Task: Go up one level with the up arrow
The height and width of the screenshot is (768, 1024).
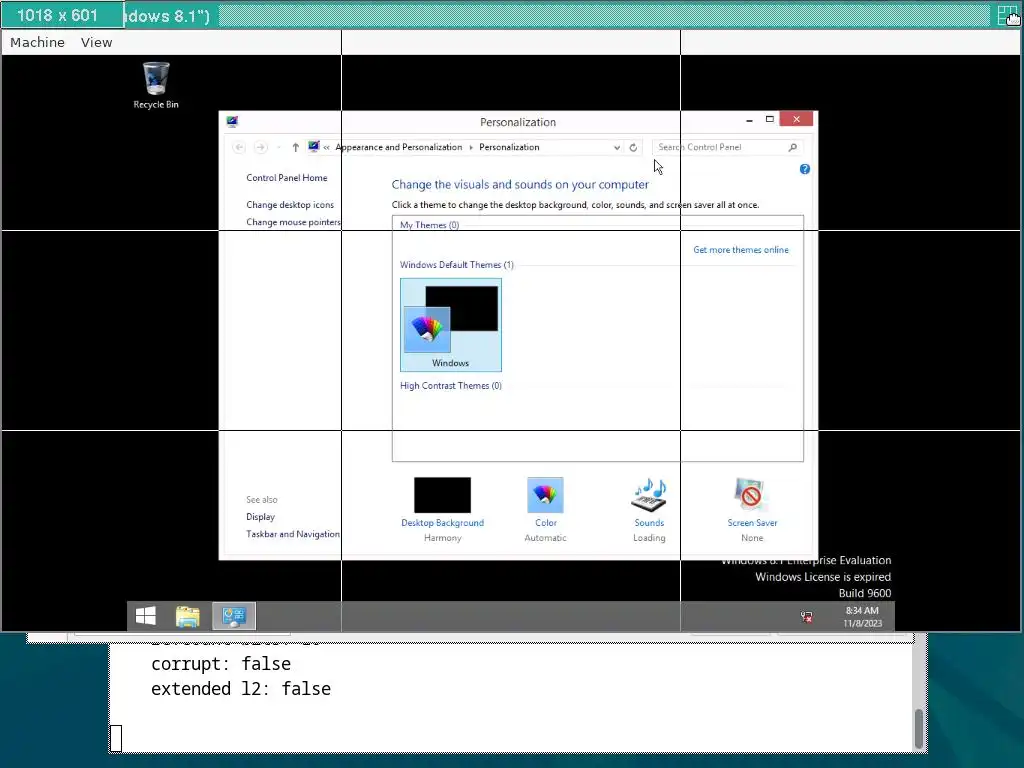Action: (x=295, y=148)
